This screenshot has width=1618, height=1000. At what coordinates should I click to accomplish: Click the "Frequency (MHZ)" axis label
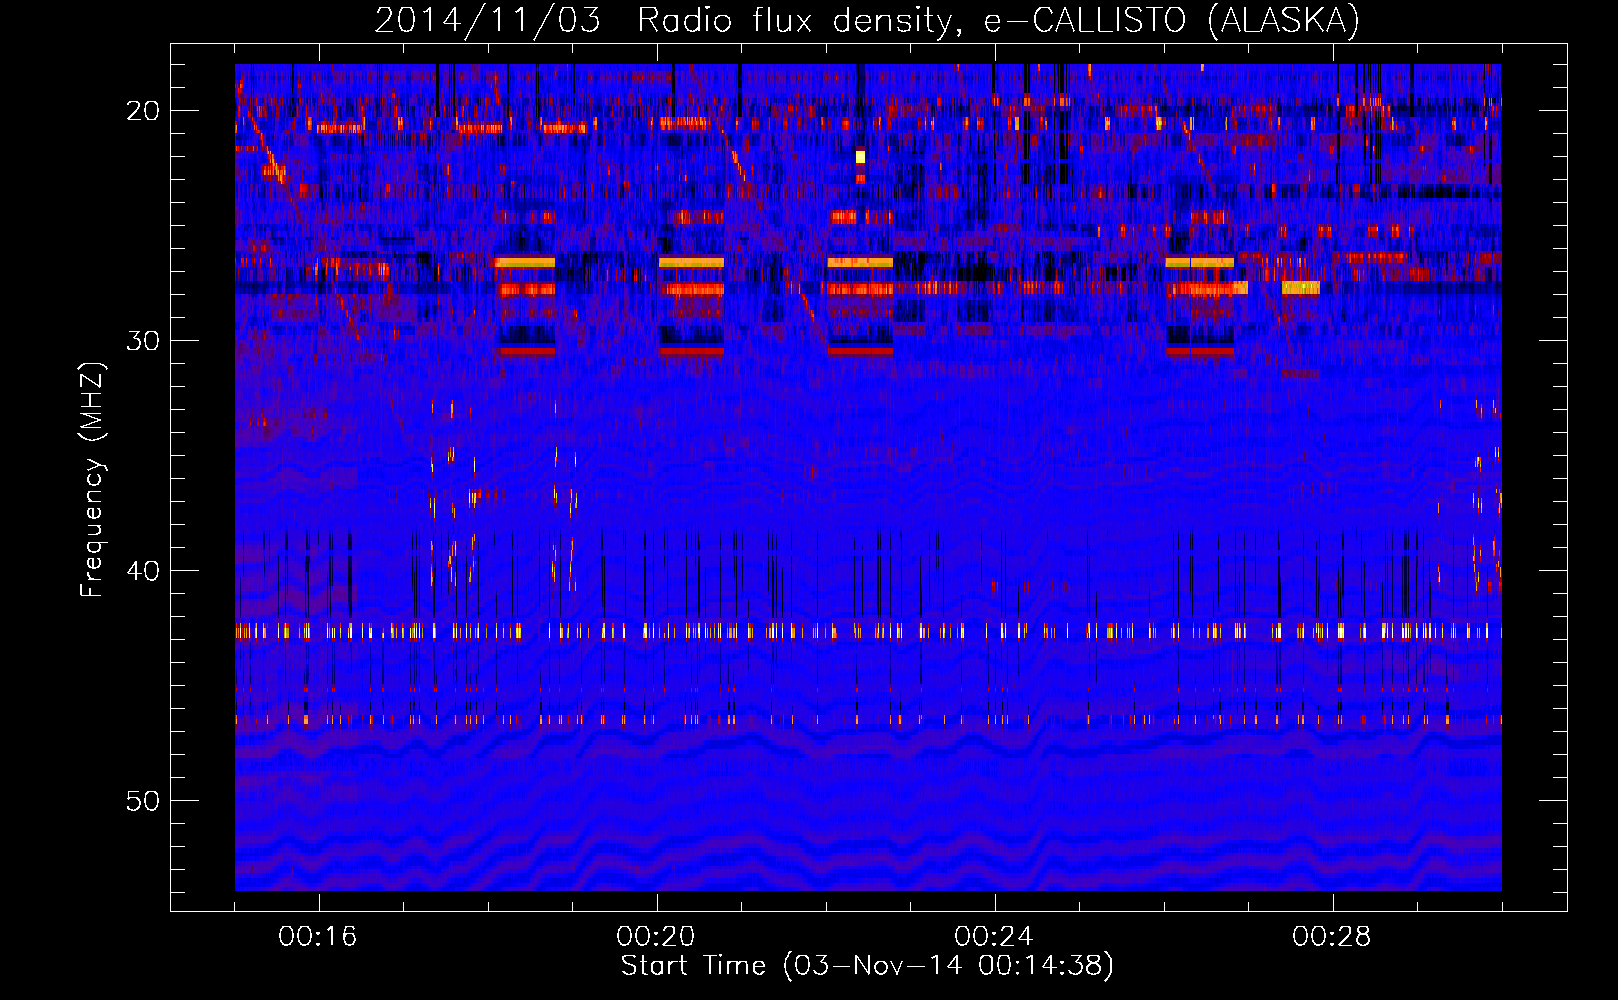[x=92, y=480]
